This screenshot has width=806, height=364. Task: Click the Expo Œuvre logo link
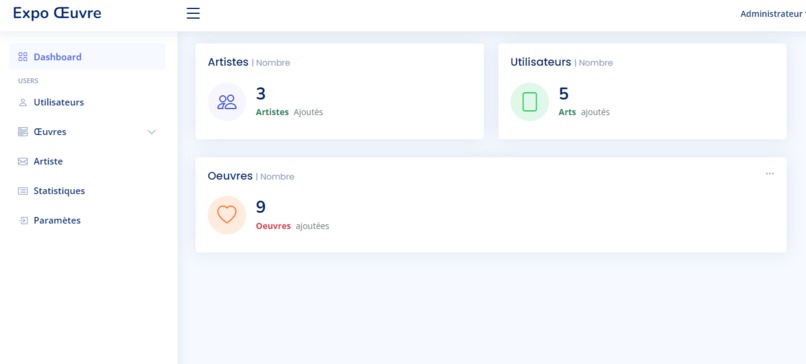[57, 13]
